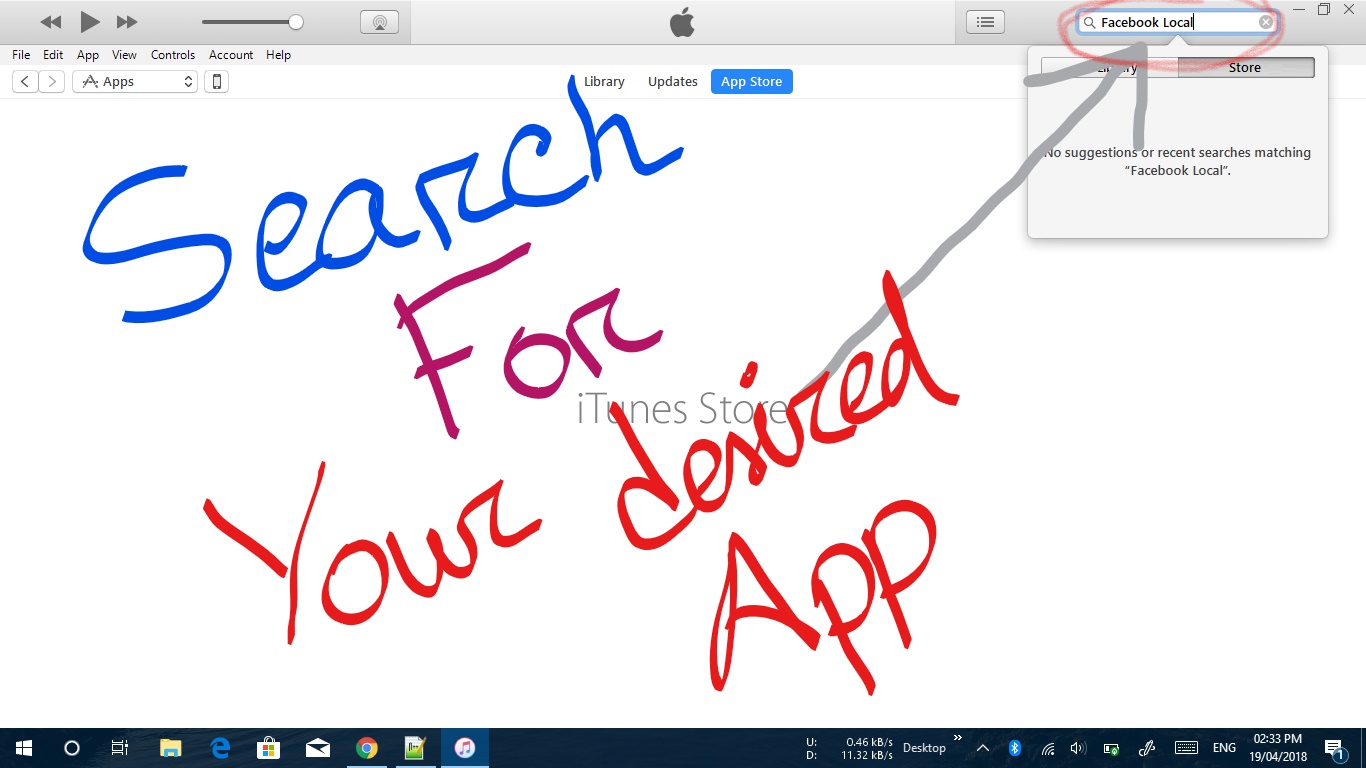Choose the Library search scope segment

1110,68
